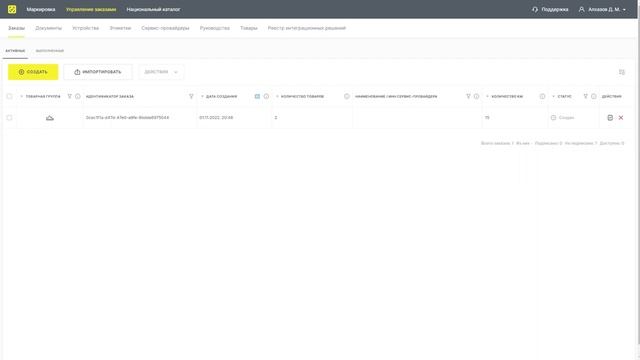640x360 pixels.
Task: Open the Национальный каталог menu item
Action: point(153,9)
